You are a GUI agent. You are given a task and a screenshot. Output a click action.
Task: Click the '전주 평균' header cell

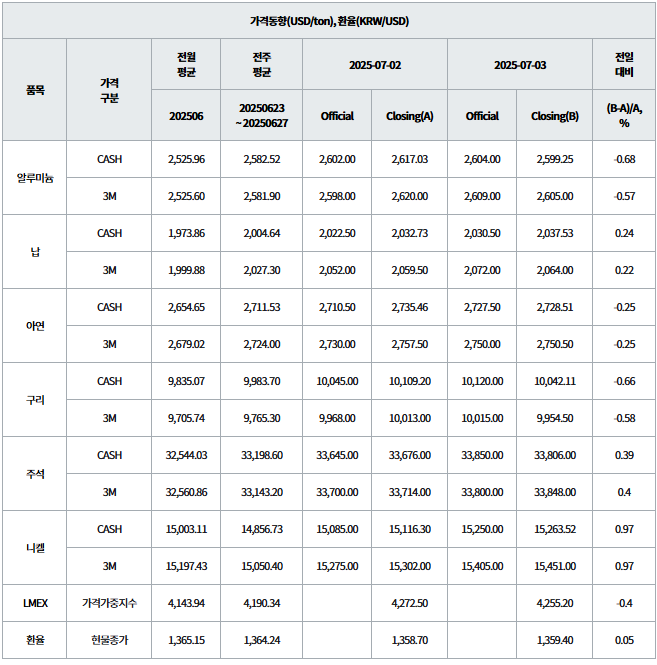[262, 64]
